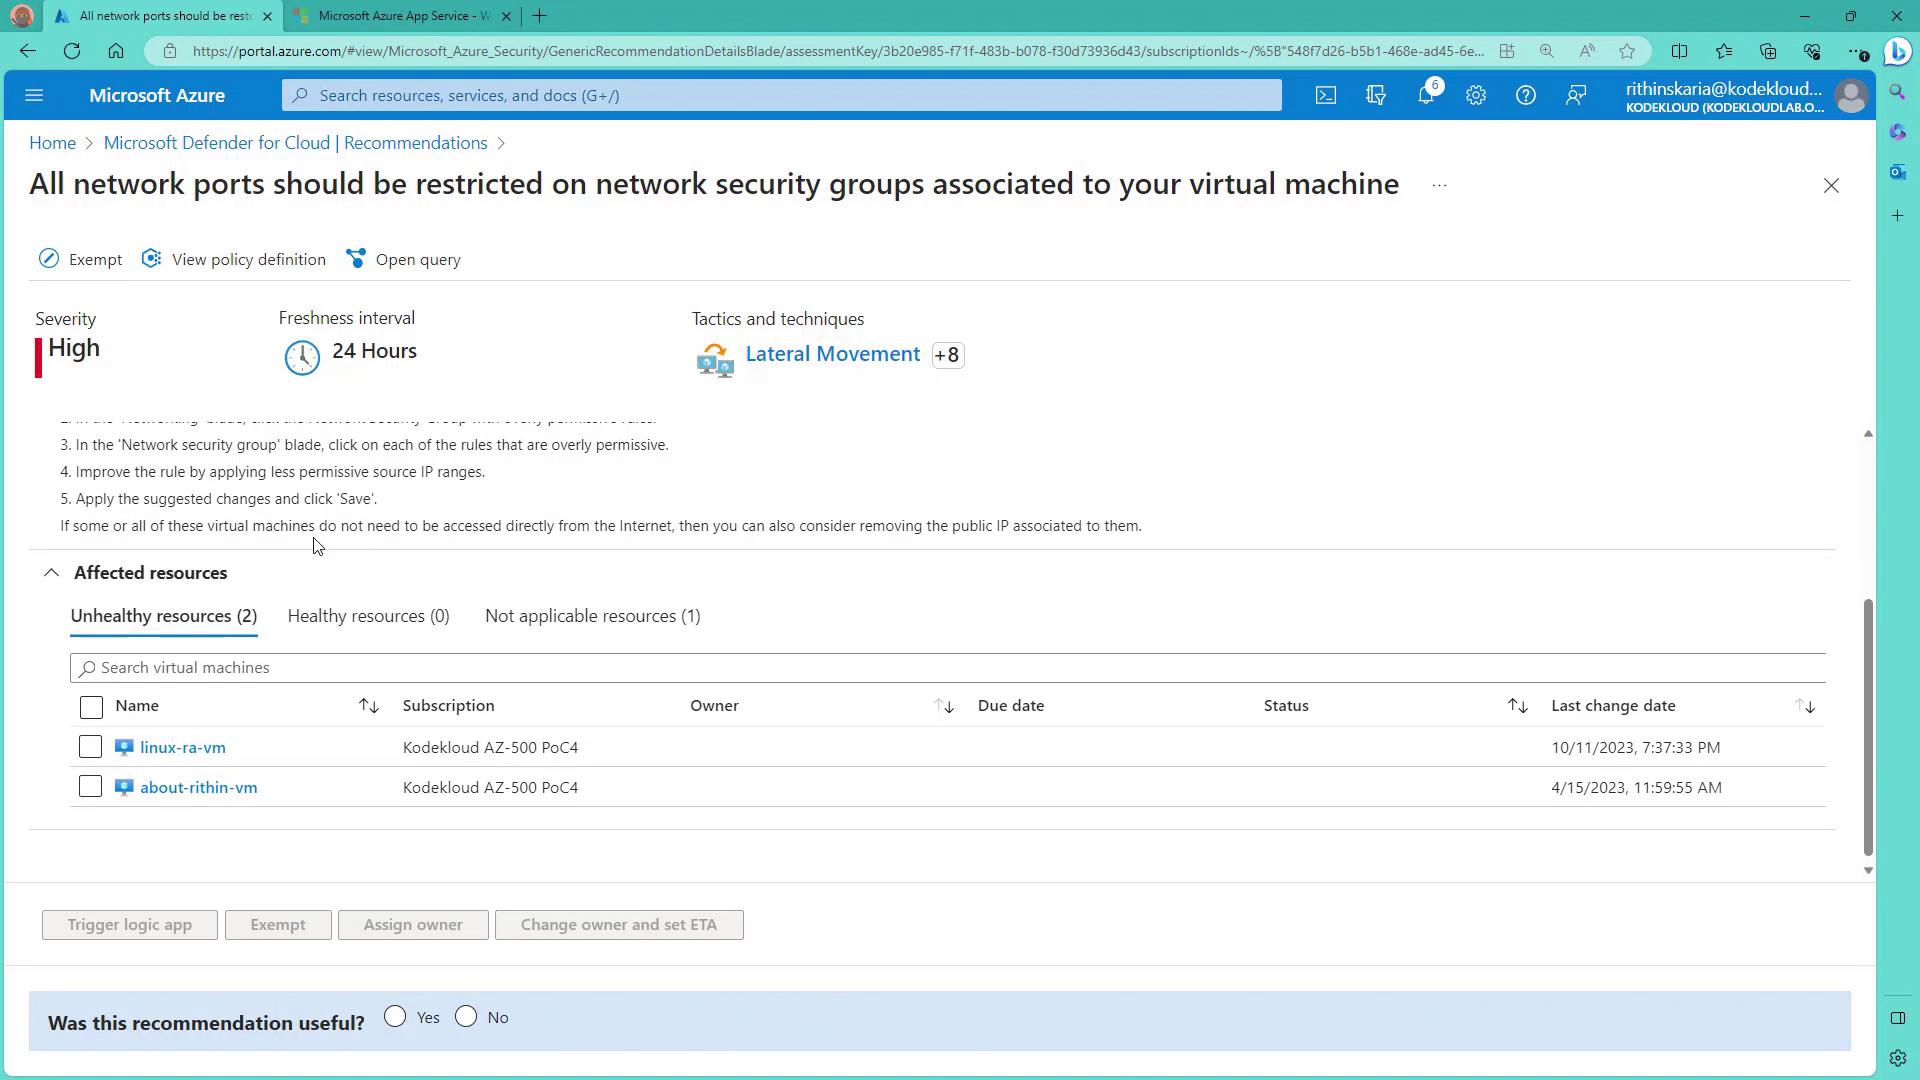Select Yes for recommendation useful
This screenshot has height=1080, width=1920.
395,1017
